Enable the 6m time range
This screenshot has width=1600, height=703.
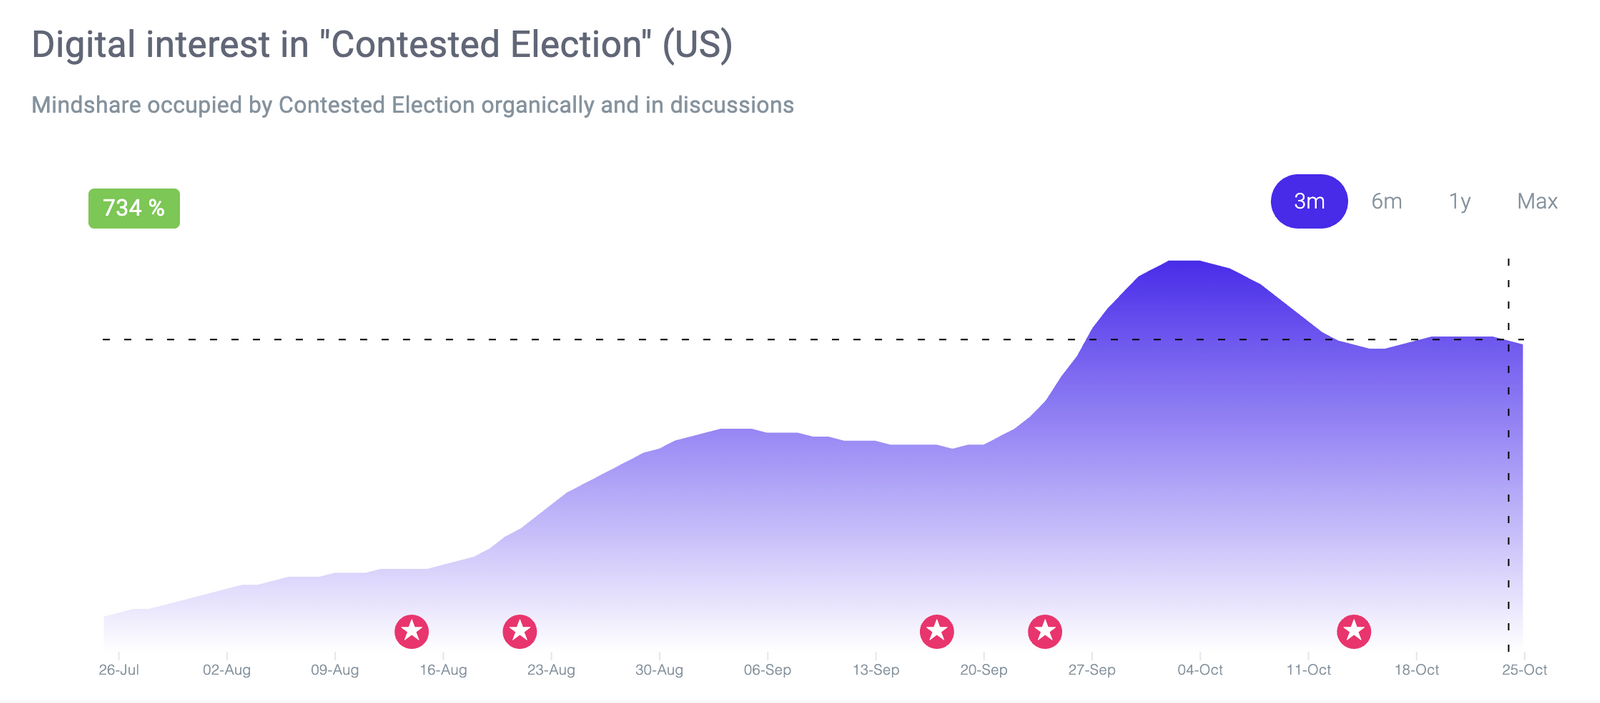pos(1386,201)
